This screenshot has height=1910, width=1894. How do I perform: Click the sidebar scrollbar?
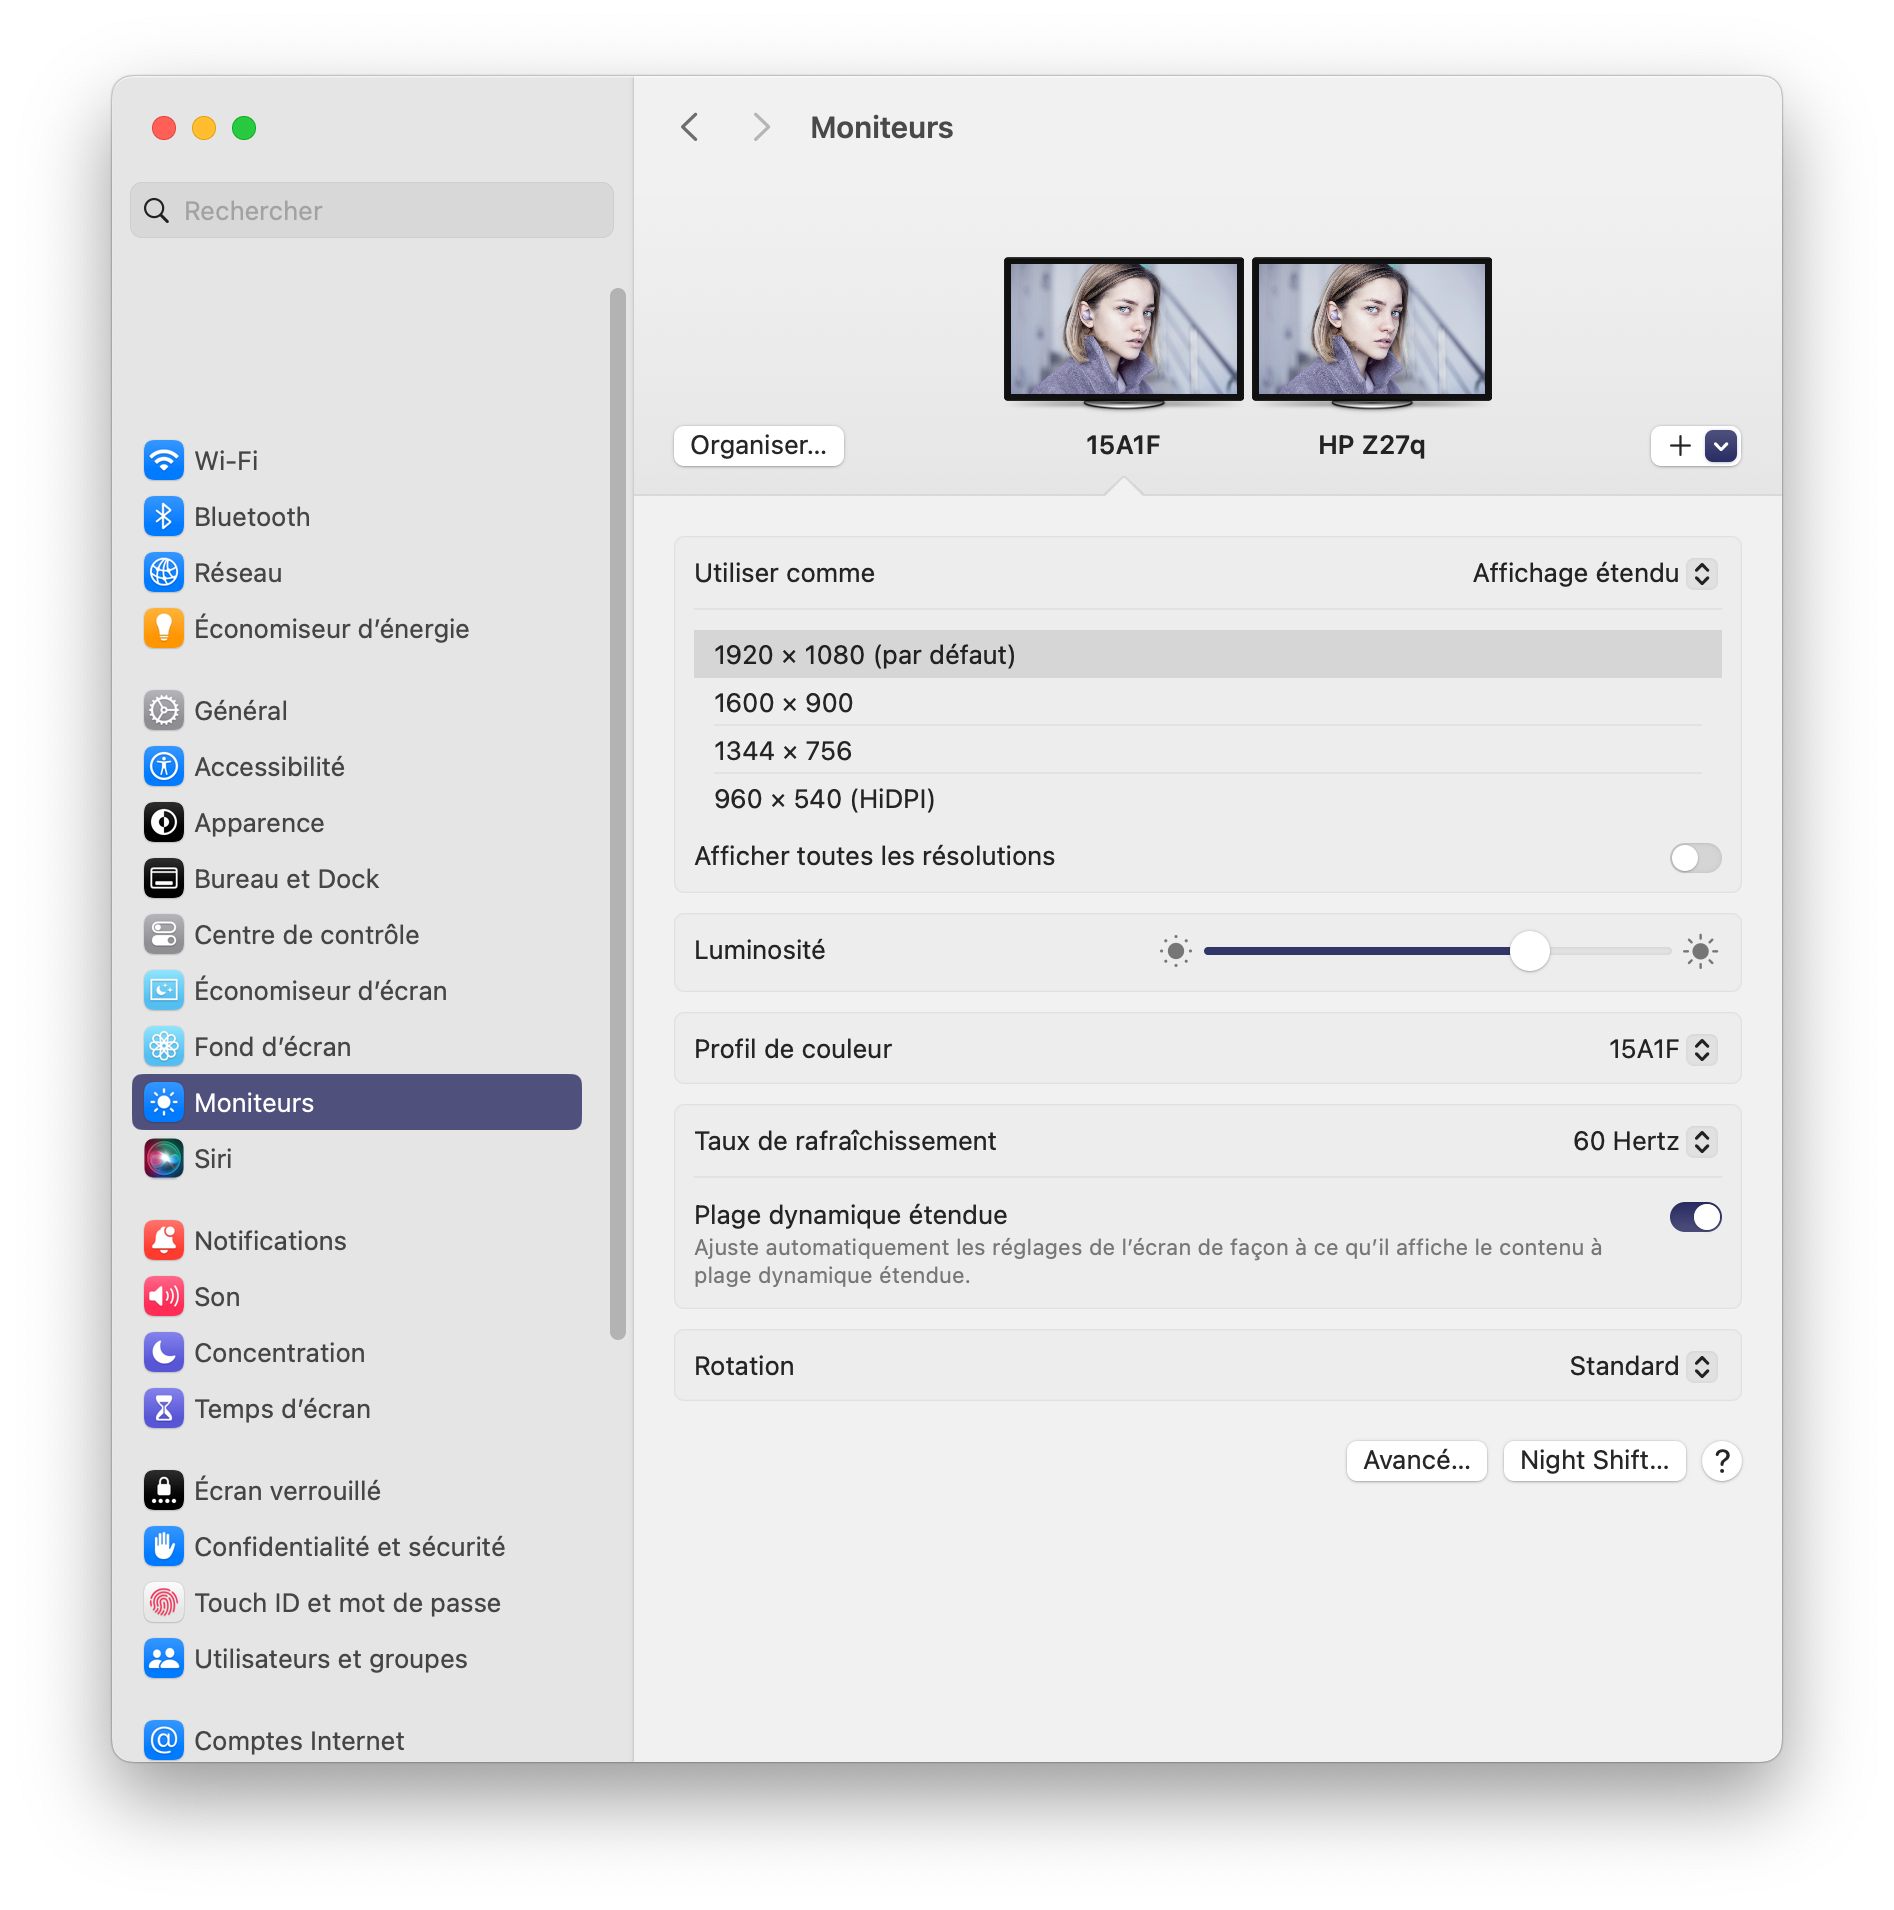(x=618, y=813)
